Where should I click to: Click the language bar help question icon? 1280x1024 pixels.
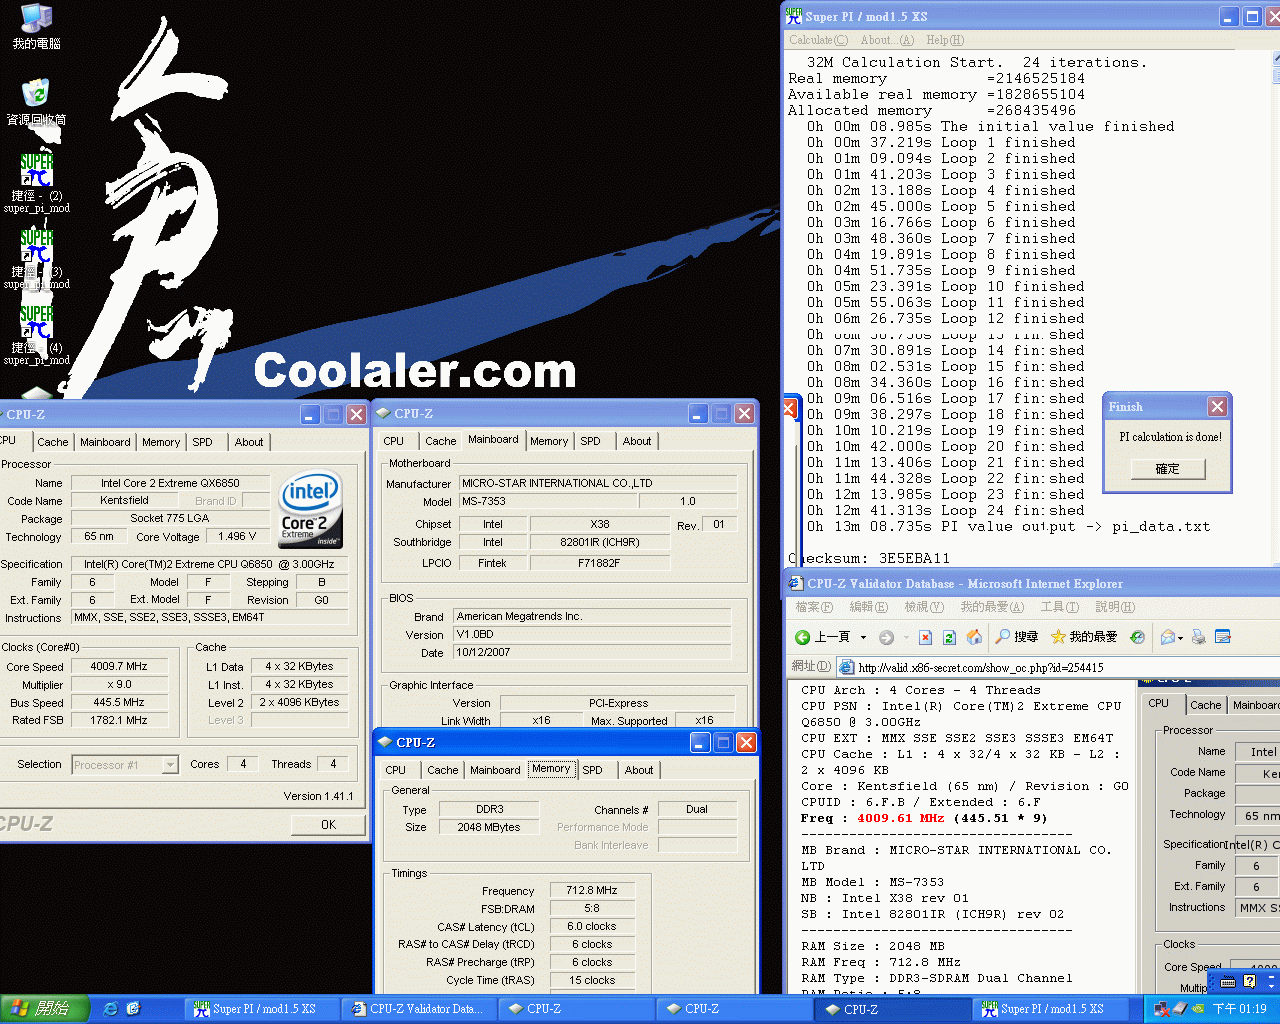pyautogui.click(x=1249, y=982)
